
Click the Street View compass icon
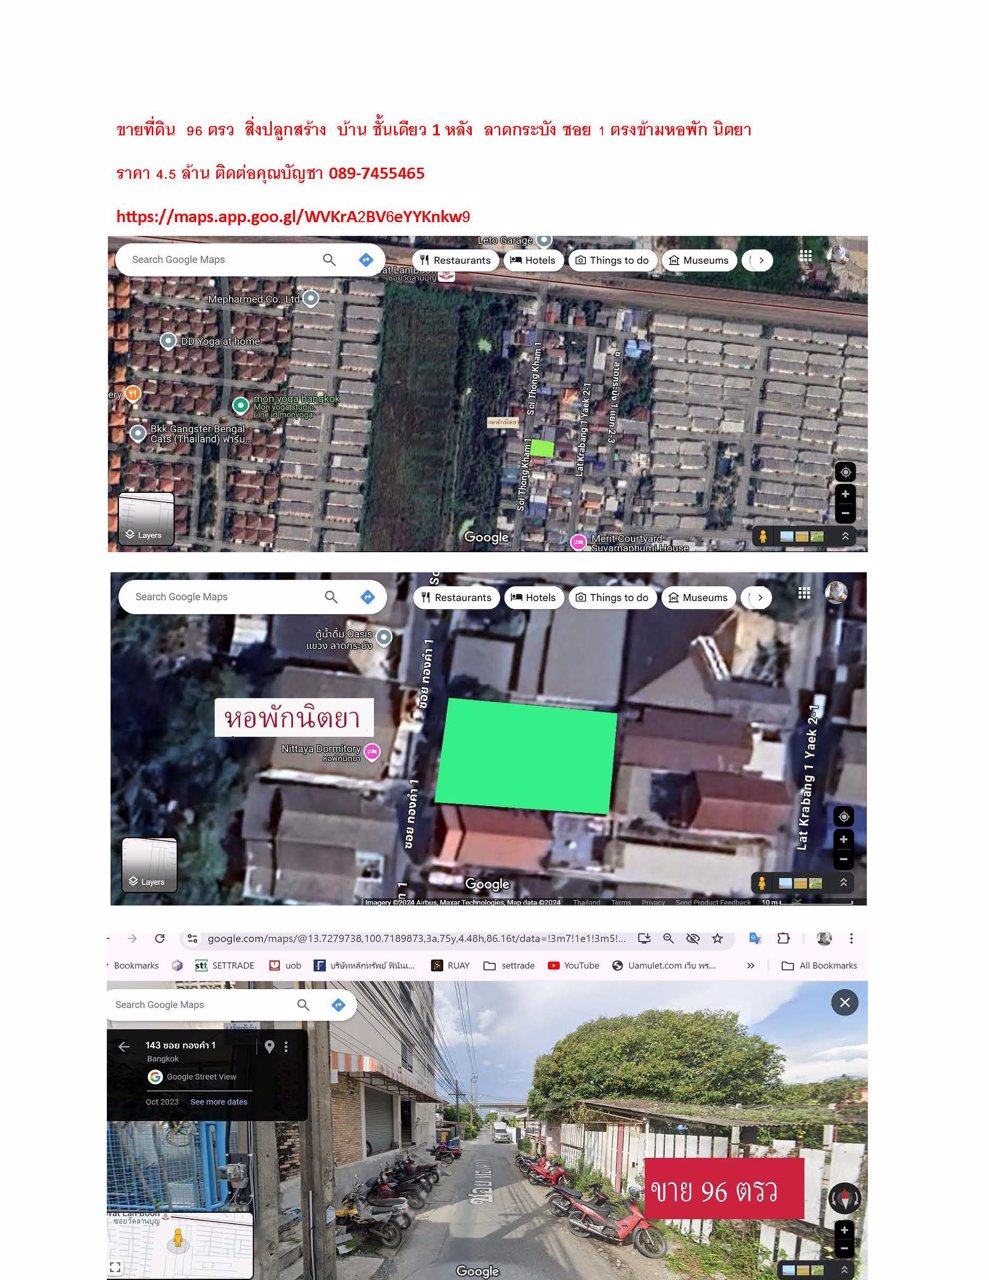[845, 1197]
